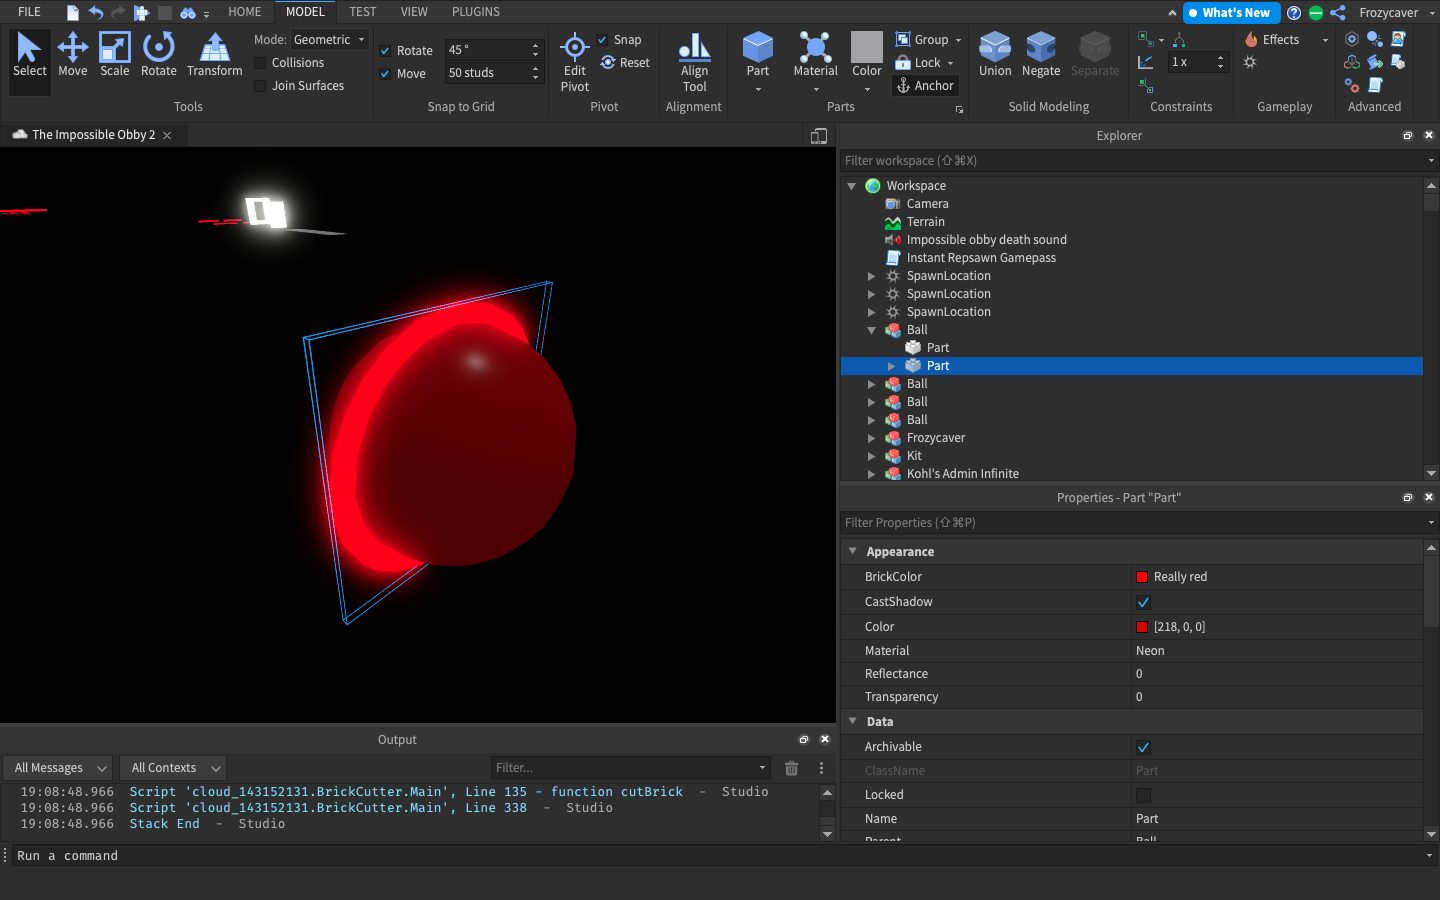Click the Undo arrow in title bar

click(x=96, y=12)
